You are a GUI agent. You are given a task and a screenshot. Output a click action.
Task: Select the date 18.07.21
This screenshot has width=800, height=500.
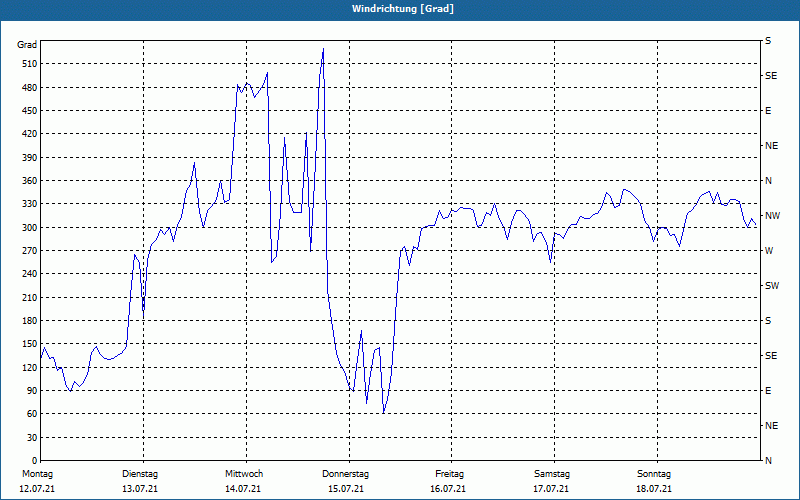pyautogui.click(x=654, y=489)
